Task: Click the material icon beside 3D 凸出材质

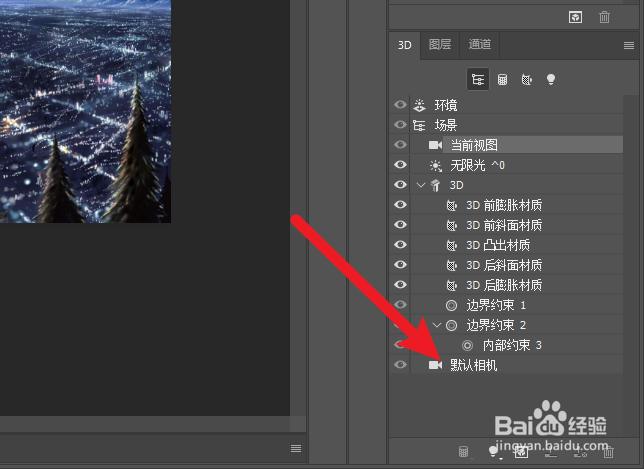Action: (451, 245)
